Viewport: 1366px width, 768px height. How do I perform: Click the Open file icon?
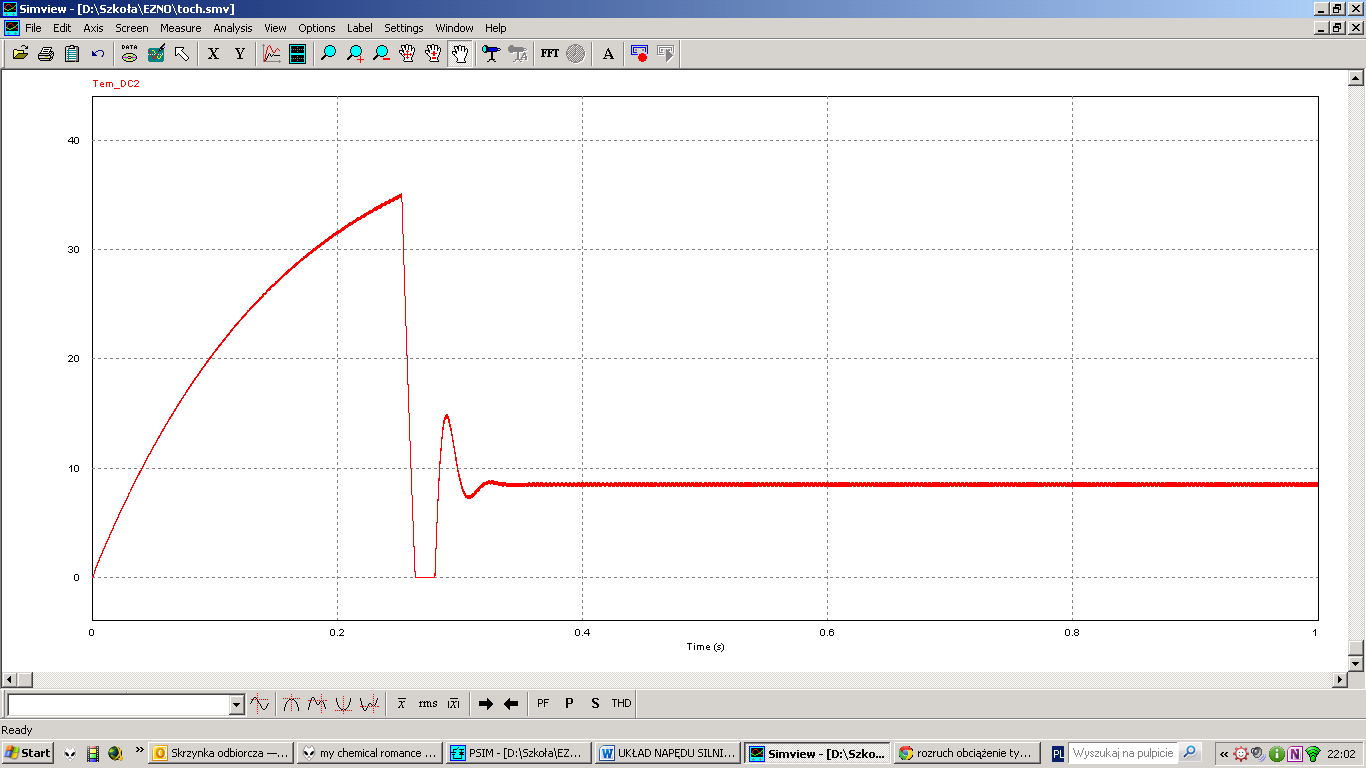pos(20,54)
